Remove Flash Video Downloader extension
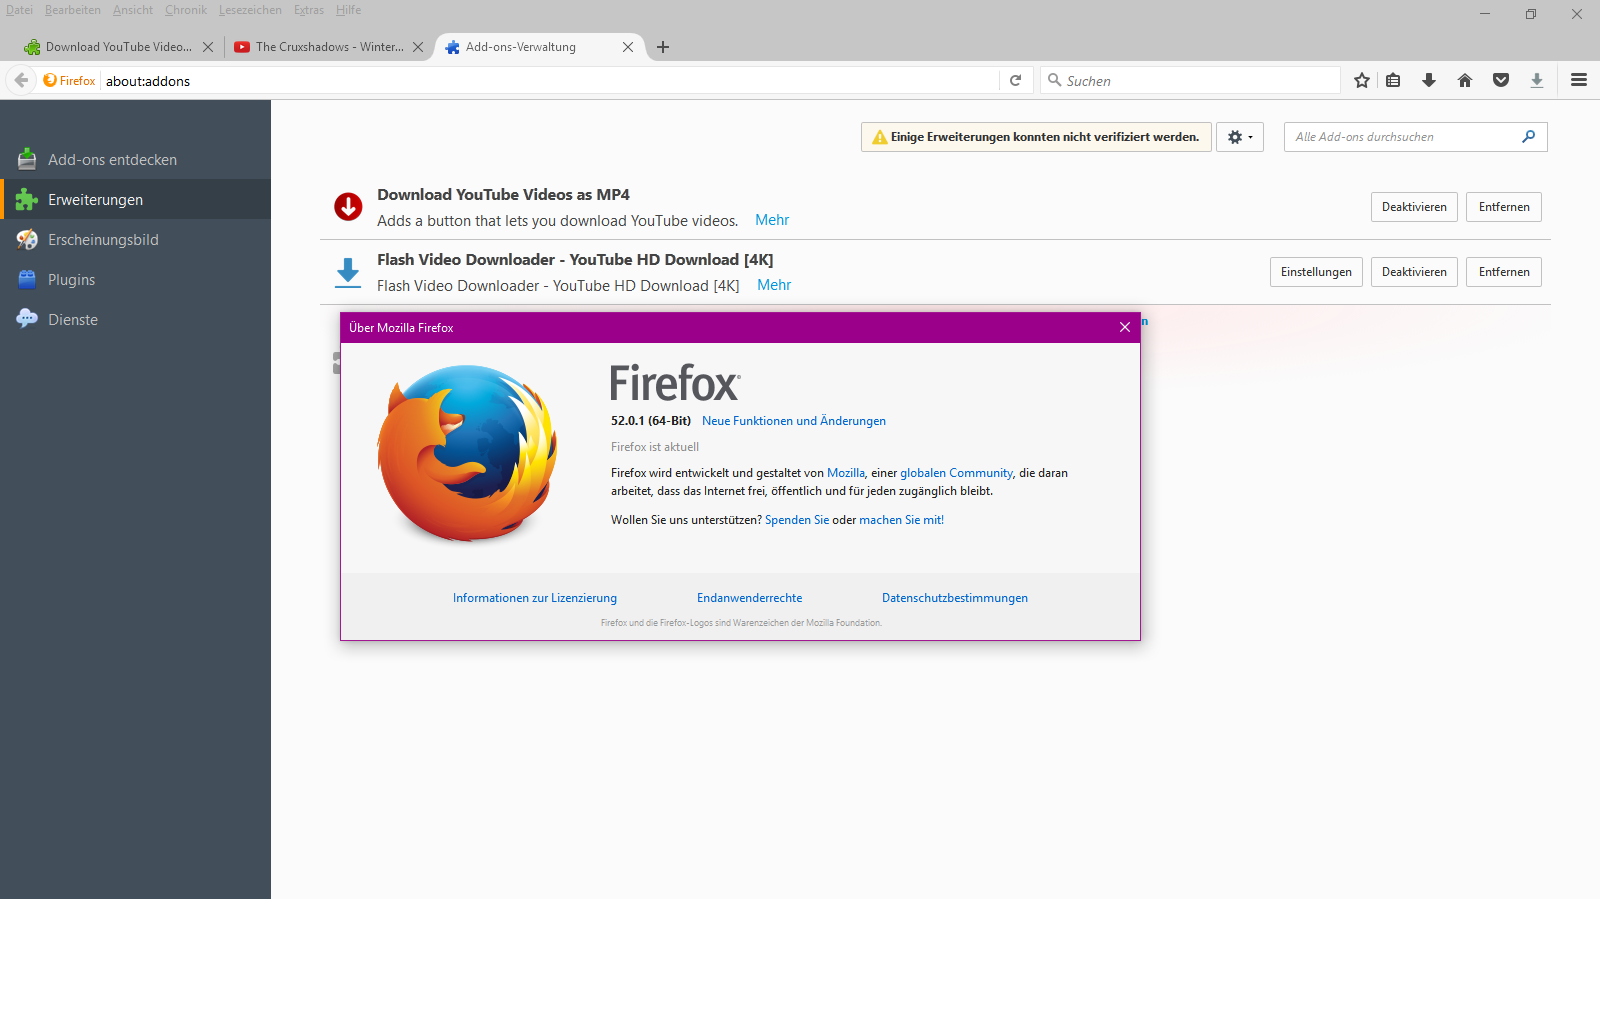This screenshot has width=1600, height=1024. pyautogui.click(x=1504, y=272)
